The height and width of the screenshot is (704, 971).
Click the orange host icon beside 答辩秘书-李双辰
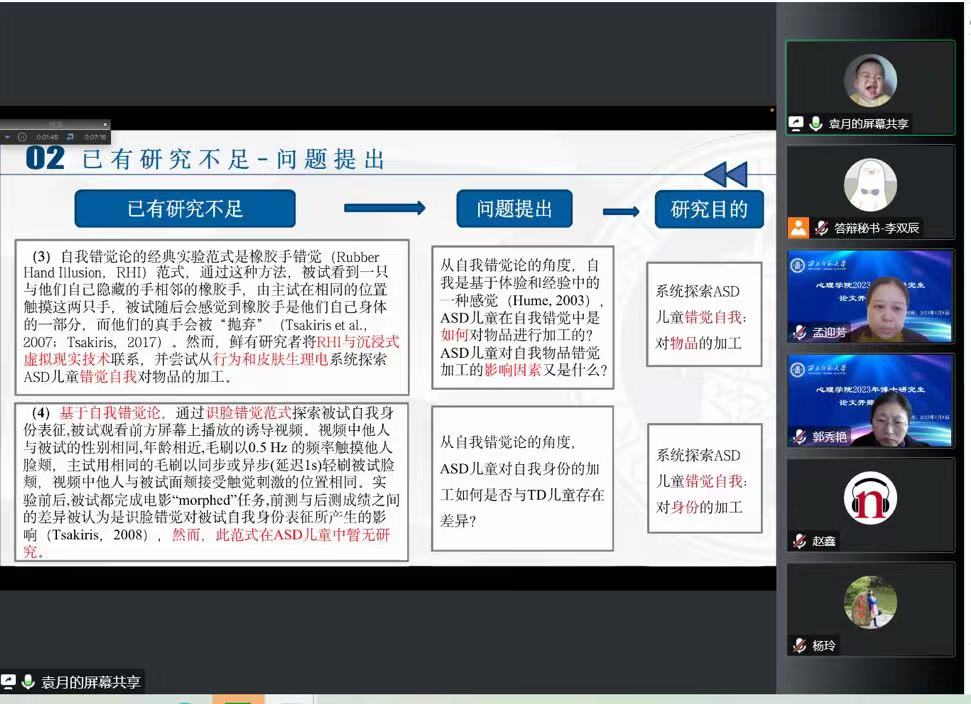(x=798, y=228)
